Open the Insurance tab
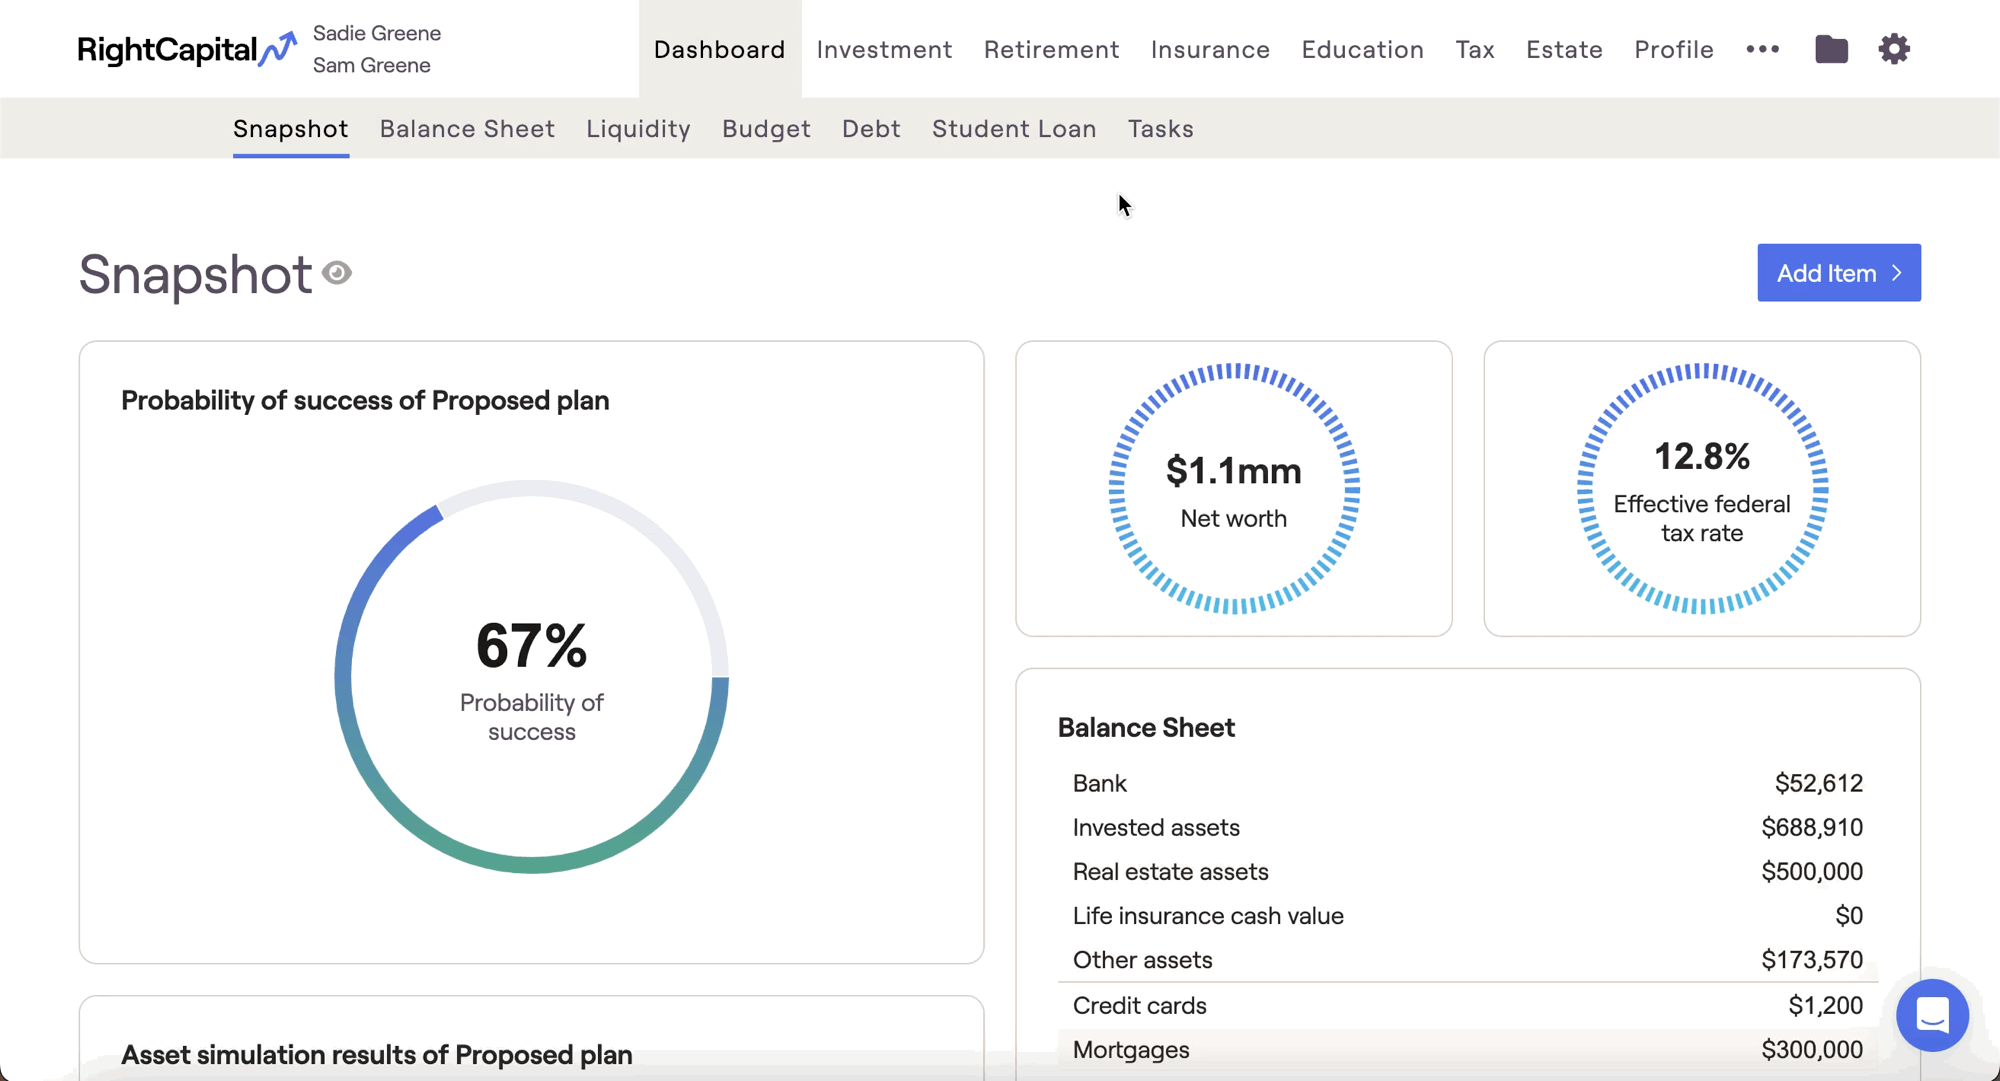Image resolution: width=2000 pixels, height=1081 pixels. tap(1210, 49)
